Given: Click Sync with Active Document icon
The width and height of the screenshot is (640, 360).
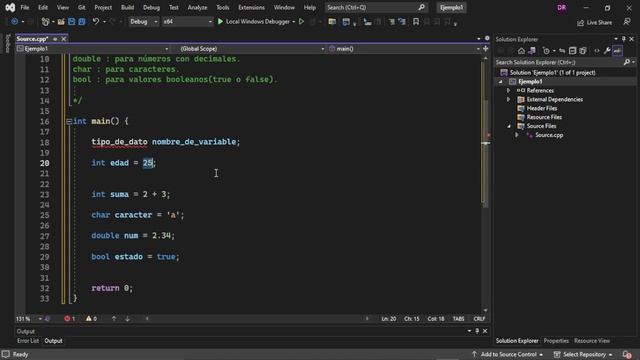Looking at the screenshot, I should tap(562, 51).
